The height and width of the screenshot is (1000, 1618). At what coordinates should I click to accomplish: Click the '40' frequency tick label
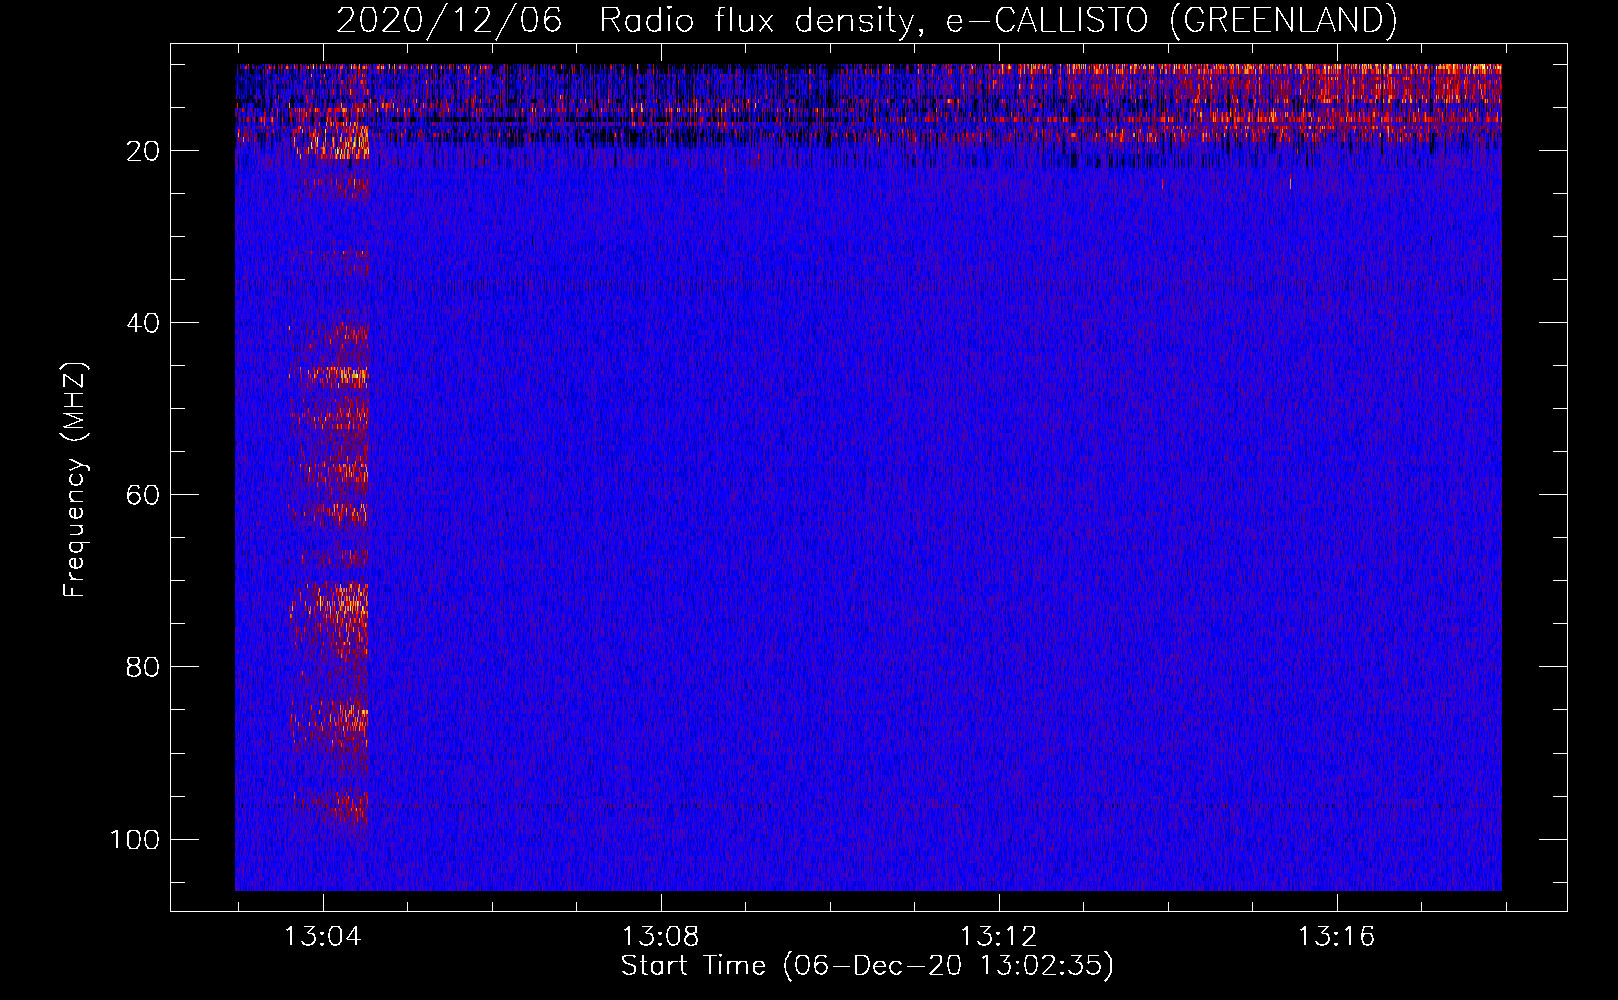[x=143, y=323]
